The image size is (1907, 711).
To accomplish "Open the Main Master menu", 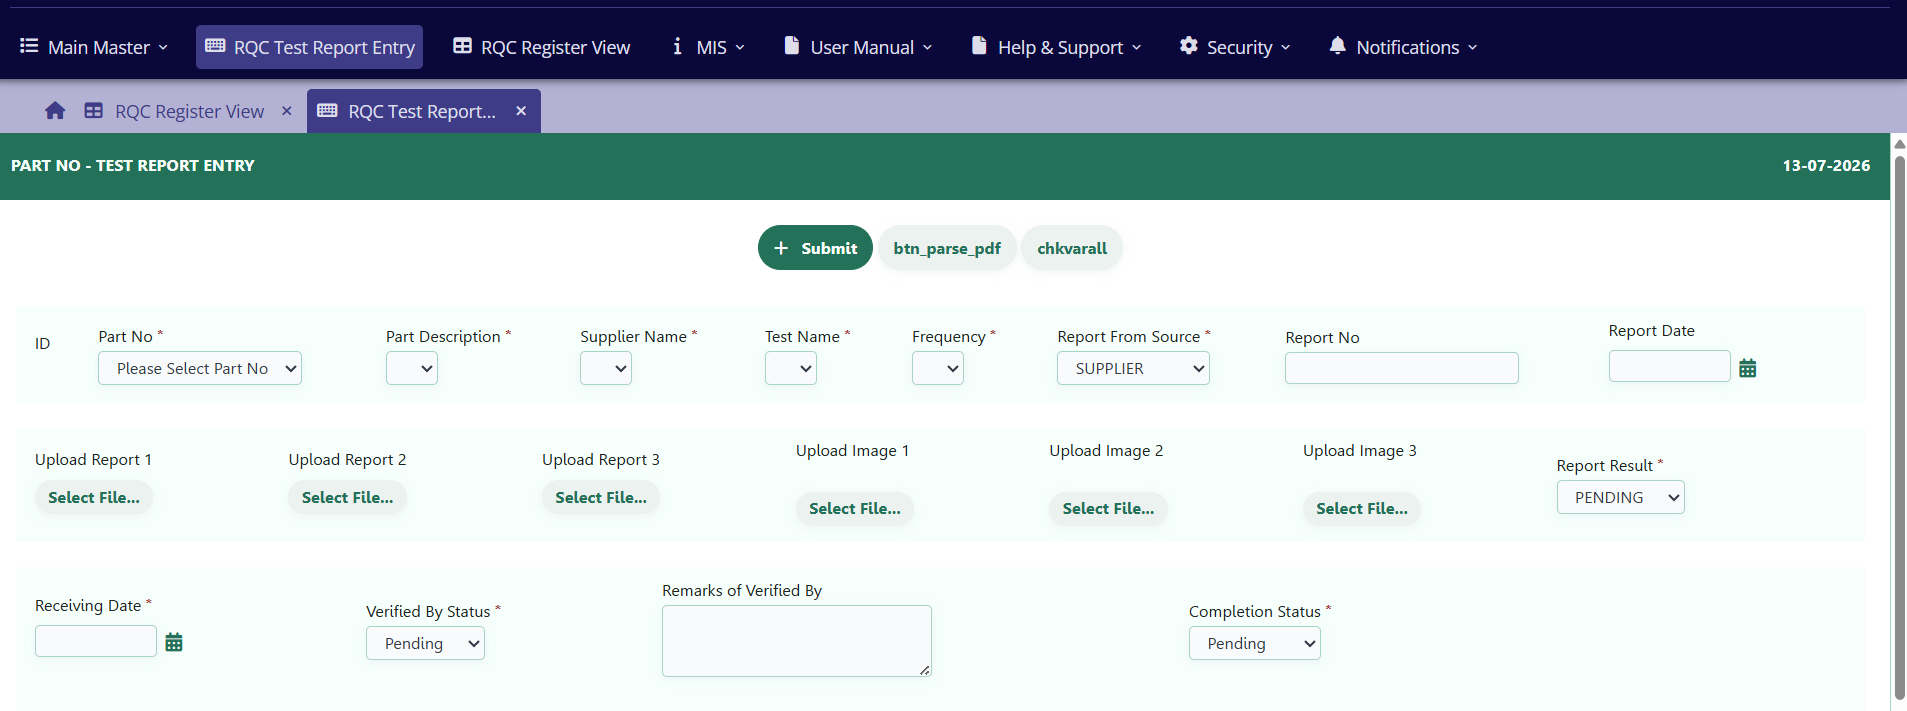I will coord(94,47).
